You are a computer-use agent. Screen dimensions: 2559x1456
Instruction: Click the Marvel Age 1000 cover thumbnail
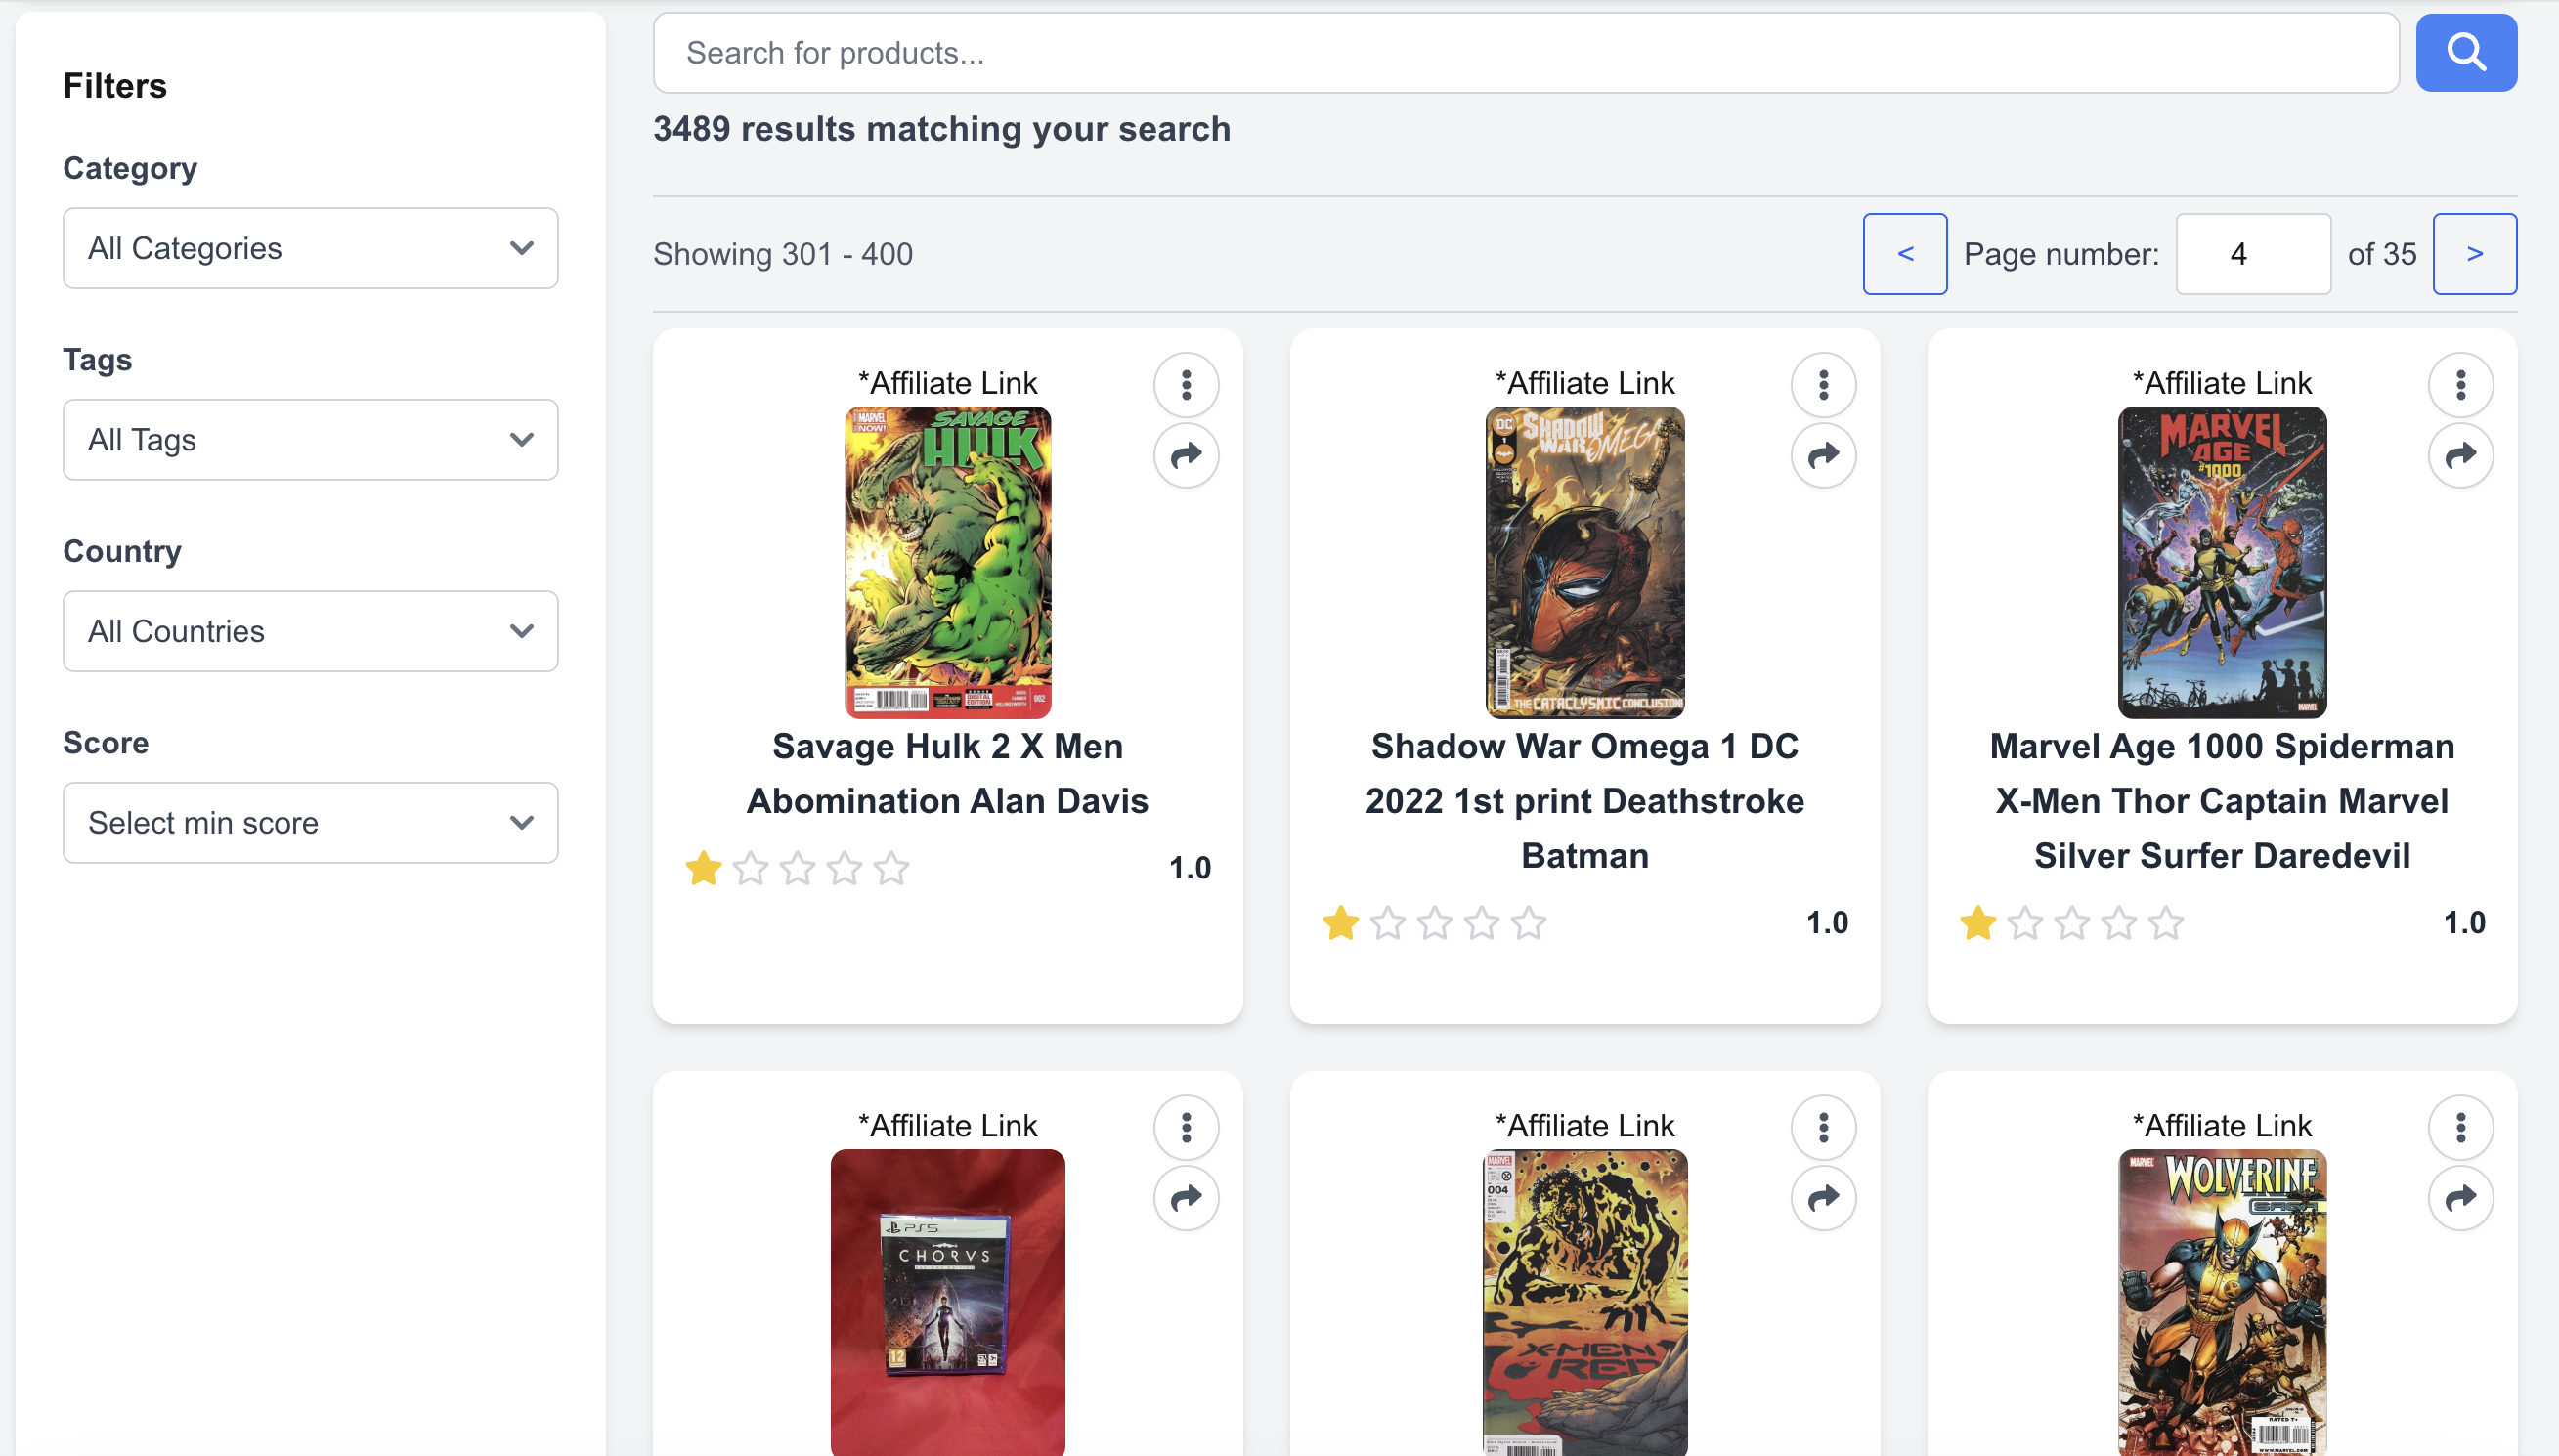point(2221,563)
